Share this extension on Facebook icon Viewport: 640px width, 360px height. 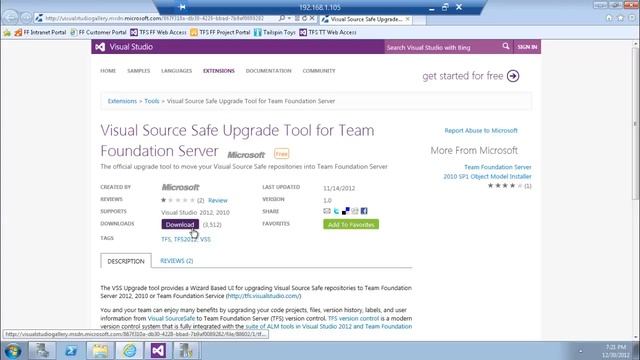pyautogui.click(x=364, y=211)
